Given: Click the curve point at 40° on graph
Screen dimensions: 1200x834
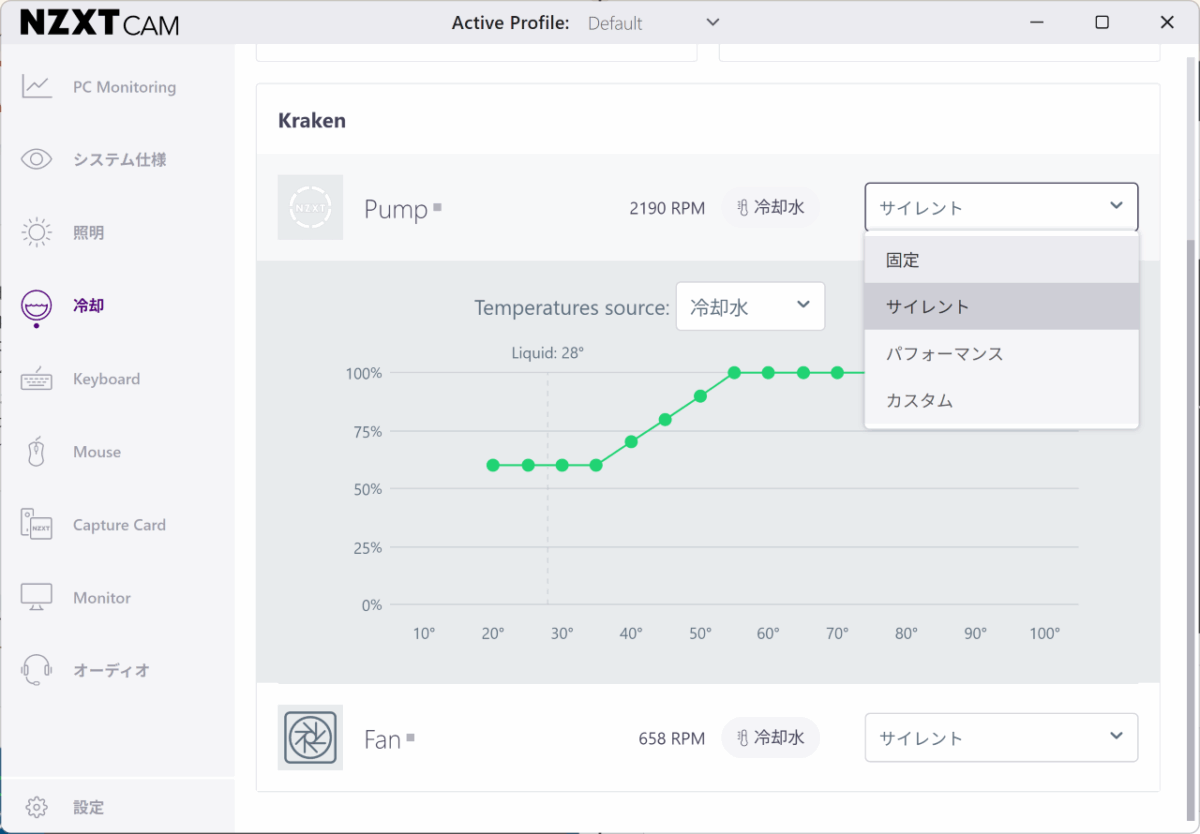Looking at the screenshot, I should [x=631, y=441].
